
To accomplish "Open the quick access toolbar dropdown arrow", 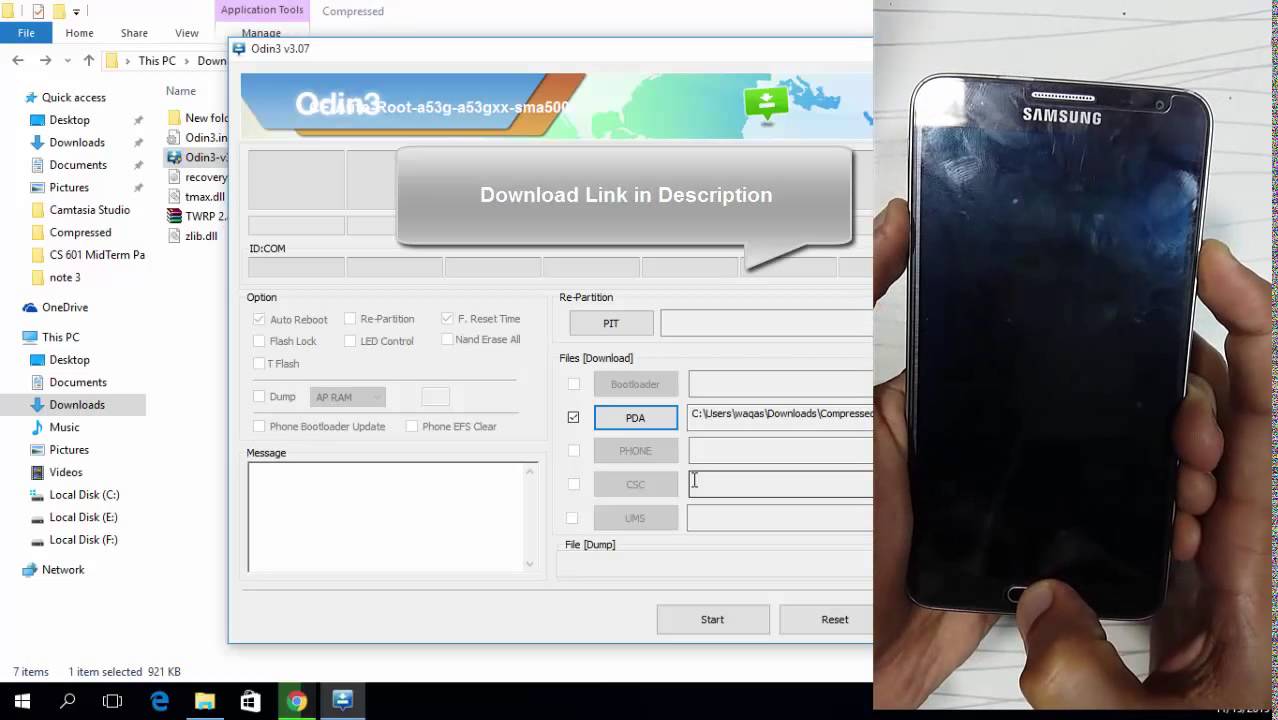I will tap(76, 12).
